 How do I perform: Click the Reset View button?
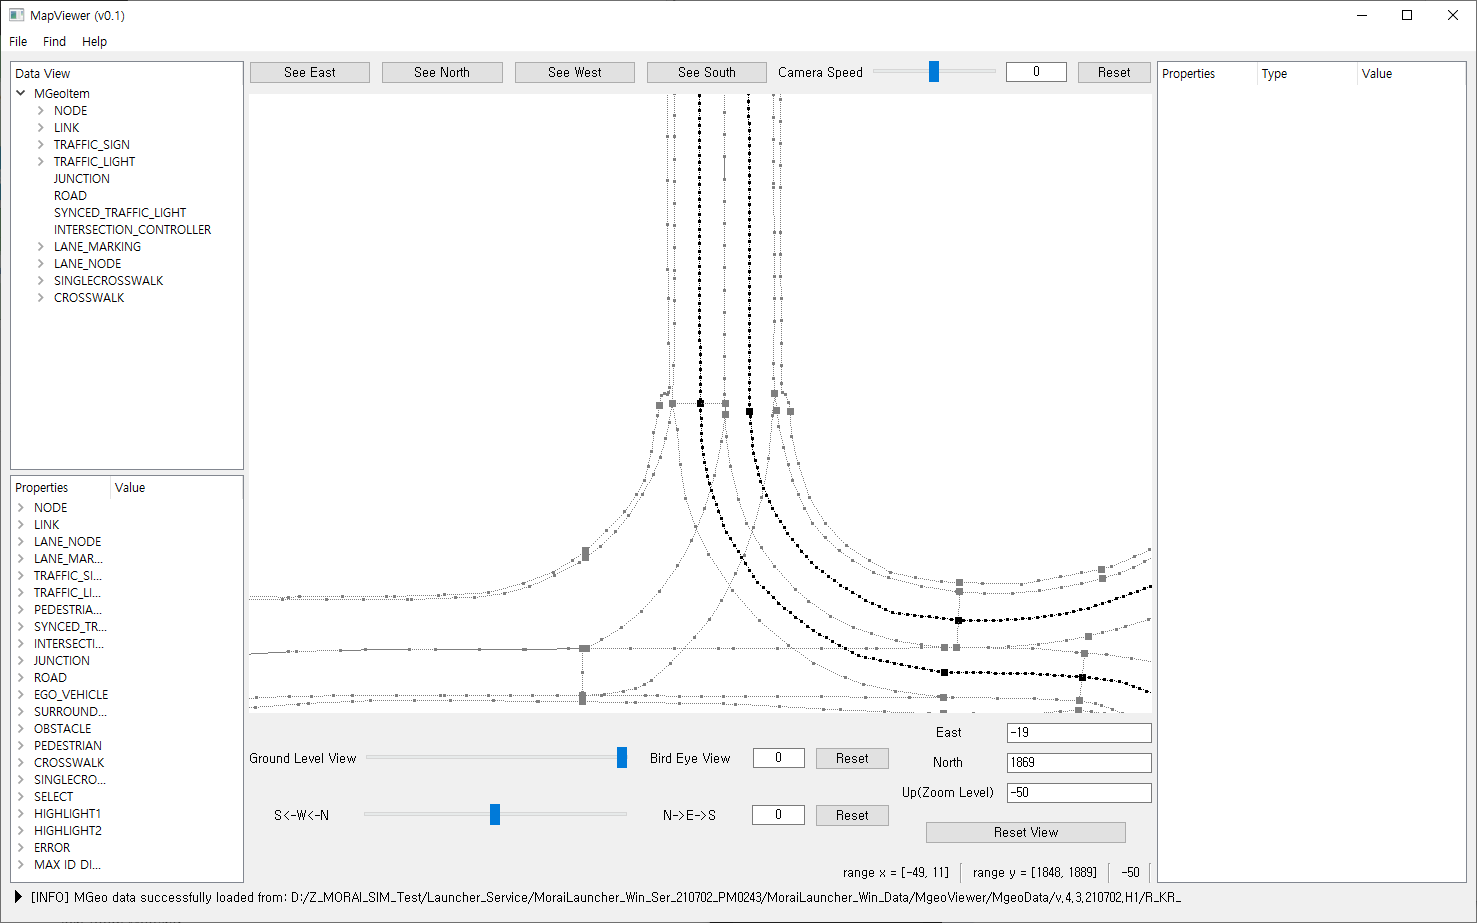pos(1025,832)
